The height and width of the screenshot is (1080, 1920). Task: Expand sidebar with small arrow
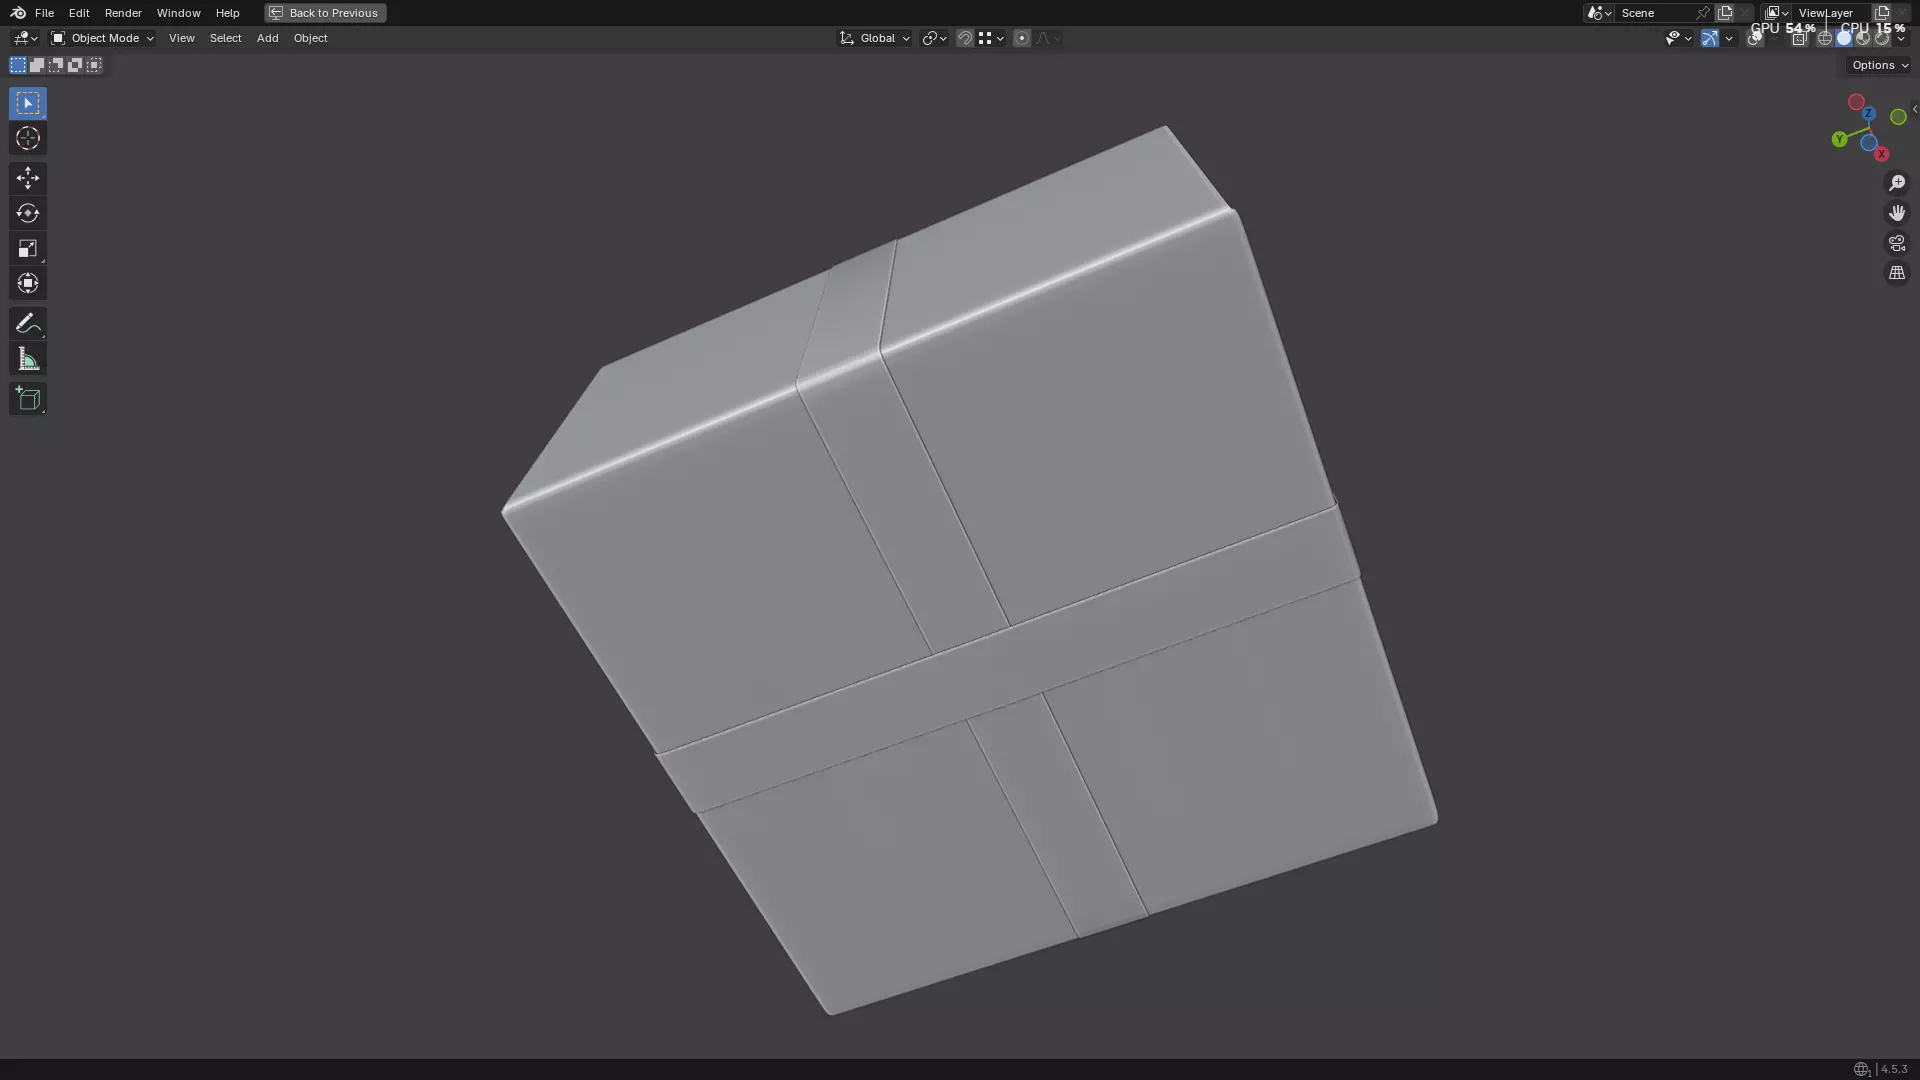point(1914,109)
